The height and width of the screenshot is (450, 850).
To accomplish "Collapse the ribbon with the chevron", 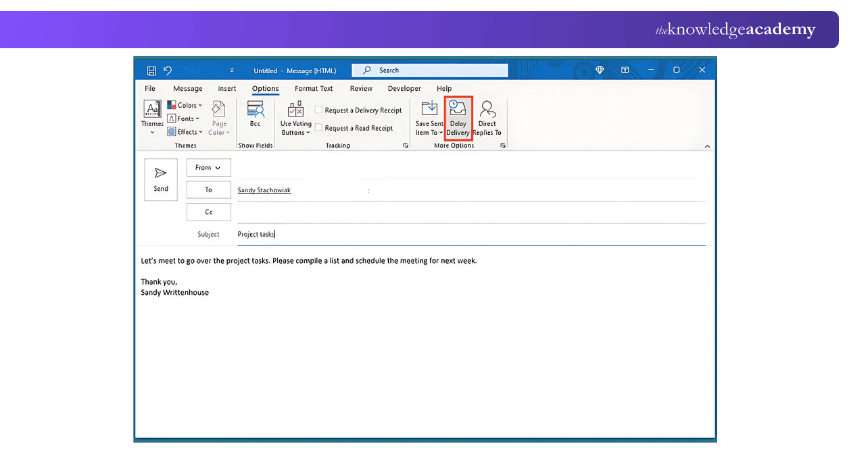I will (707, 146).
